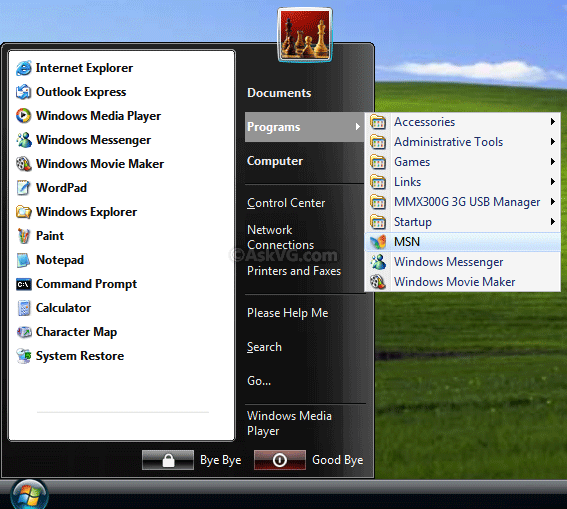The height and width of the screenshot is (509, 567).
Task: Click Windows Messenger icon in left pinned list
Action: tap(24, 140)
